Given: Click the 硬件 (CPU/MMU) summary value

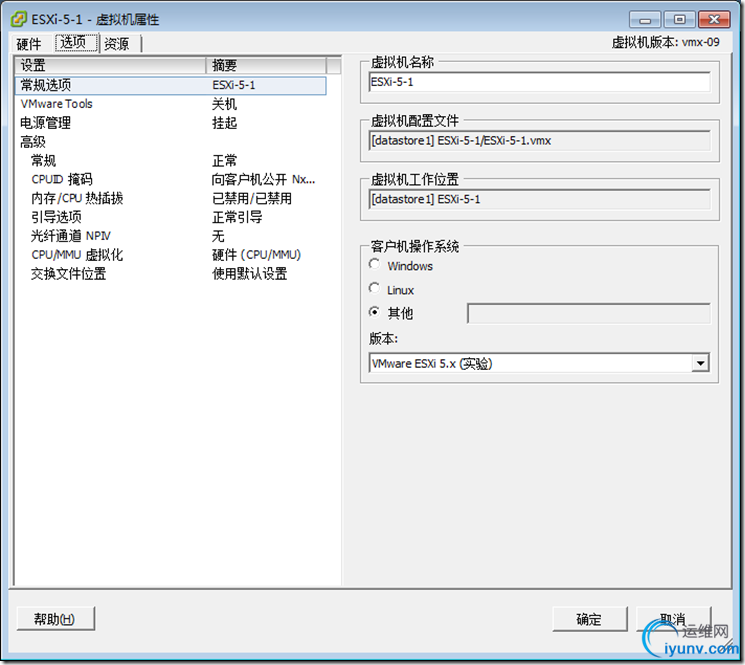Looking at the screenshot, I should (x=257, y=255).
